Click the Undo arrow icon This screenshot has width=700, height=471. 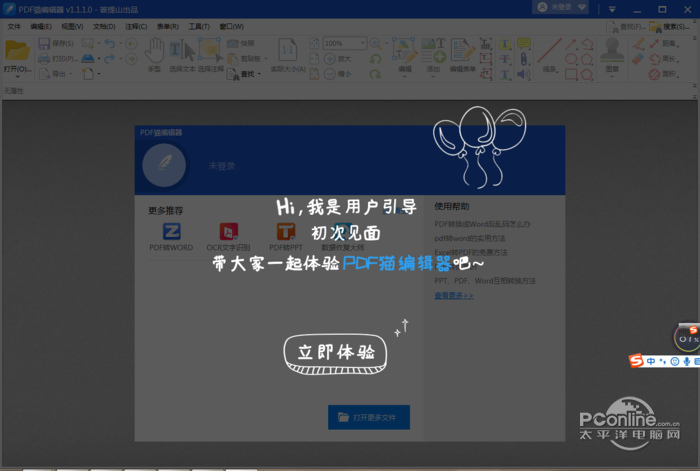(x=109, y=43)
